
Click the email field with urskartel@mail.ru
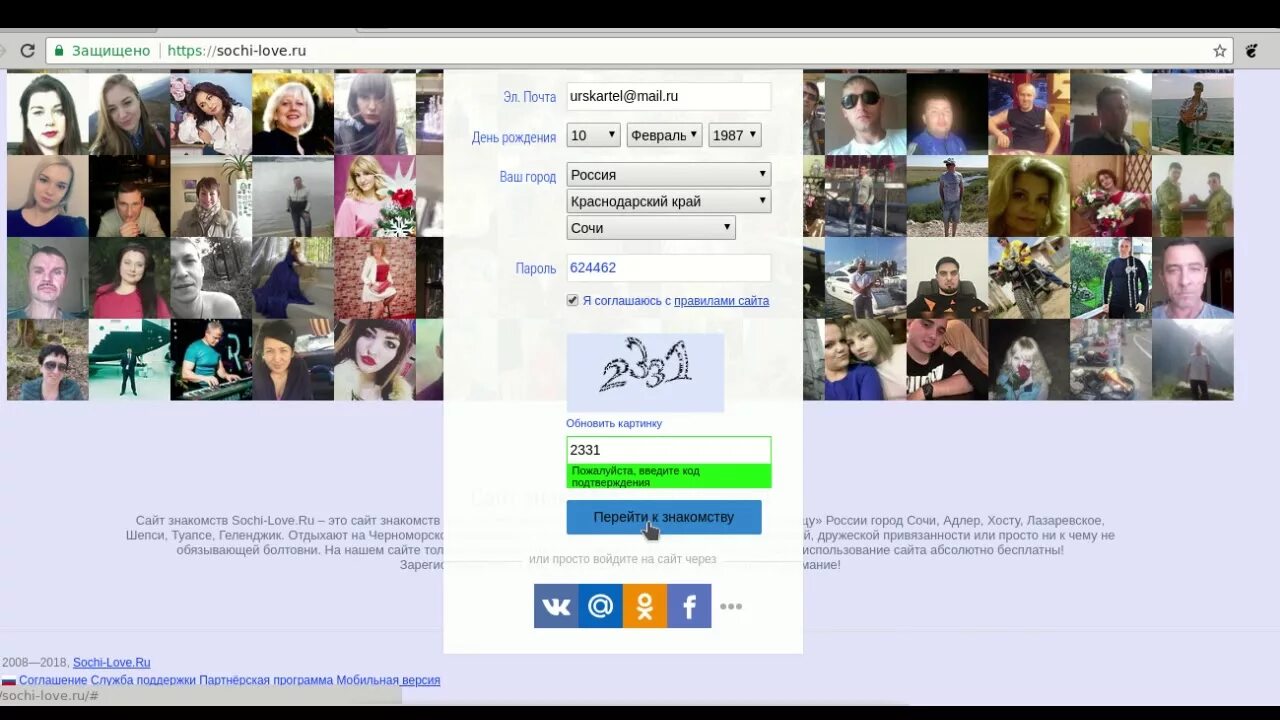coord(668,96)
